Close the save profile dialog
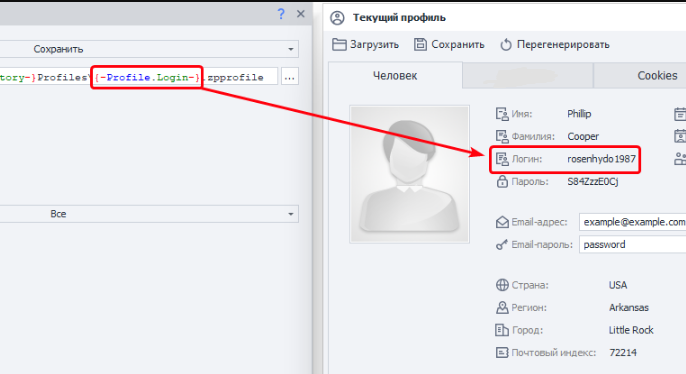The width and height of the screenshot is (686, 374). pyautogui.click(x=301, y=14)
